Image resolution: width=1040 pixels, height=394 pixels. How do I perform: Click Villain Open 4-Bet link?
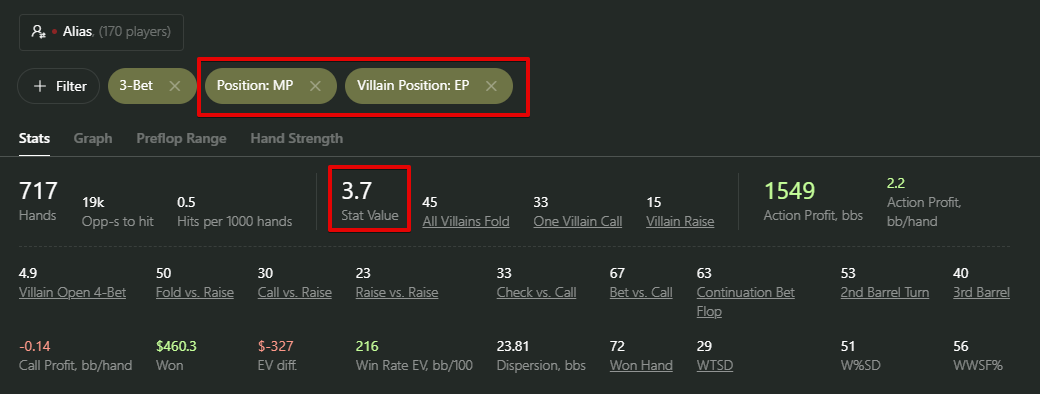(x=72, y=293)
